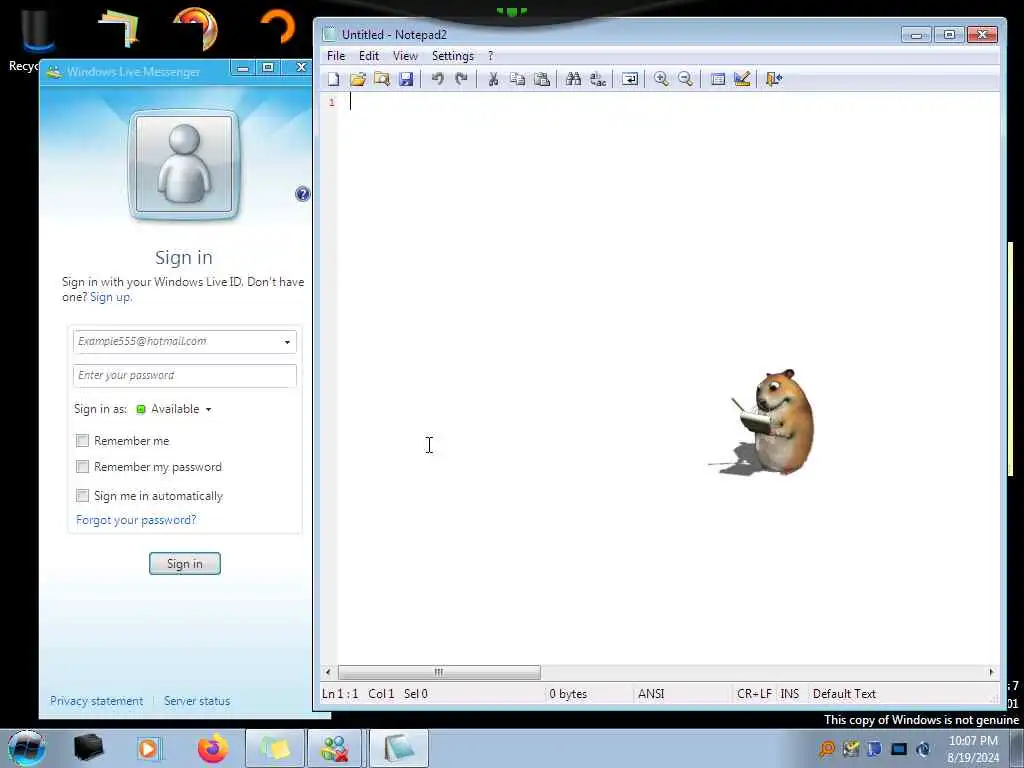This screenshot has width=1024, height=768.
Task: Click the black printer icon on taskbar
Action: point(88,748)
